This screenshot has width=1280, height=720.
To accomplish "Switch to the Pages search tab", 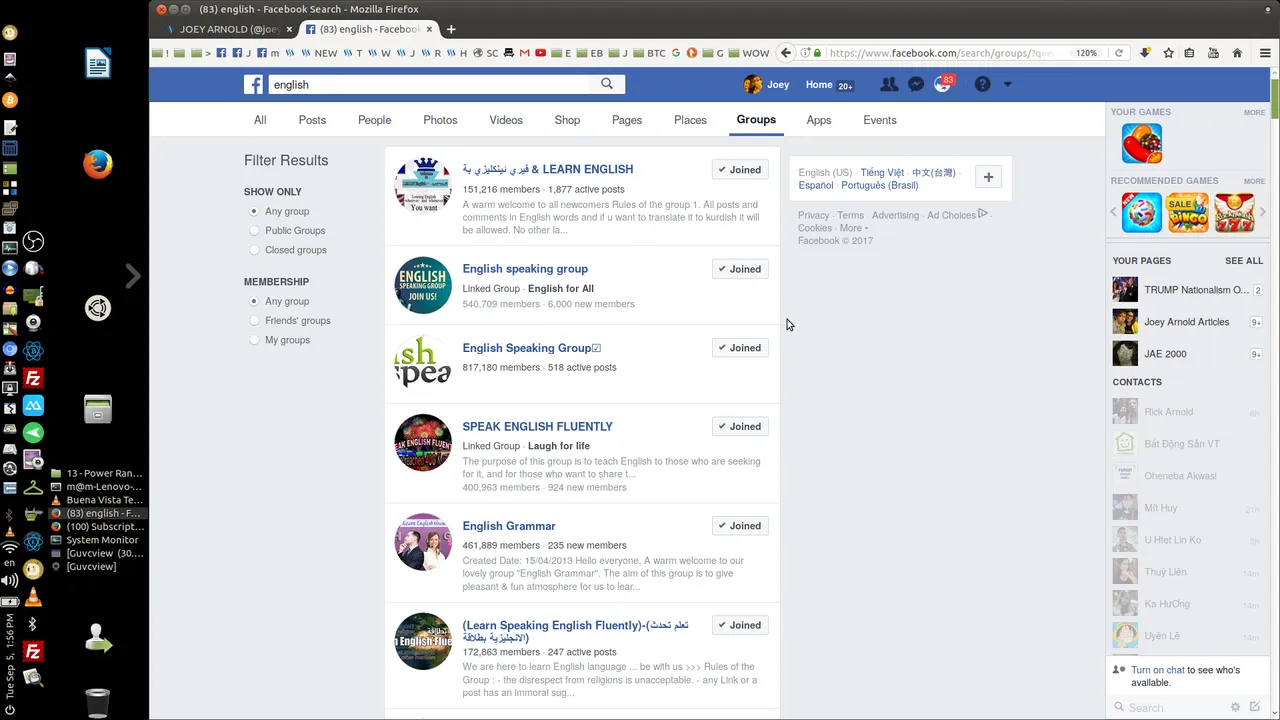I will pos(627,120).
